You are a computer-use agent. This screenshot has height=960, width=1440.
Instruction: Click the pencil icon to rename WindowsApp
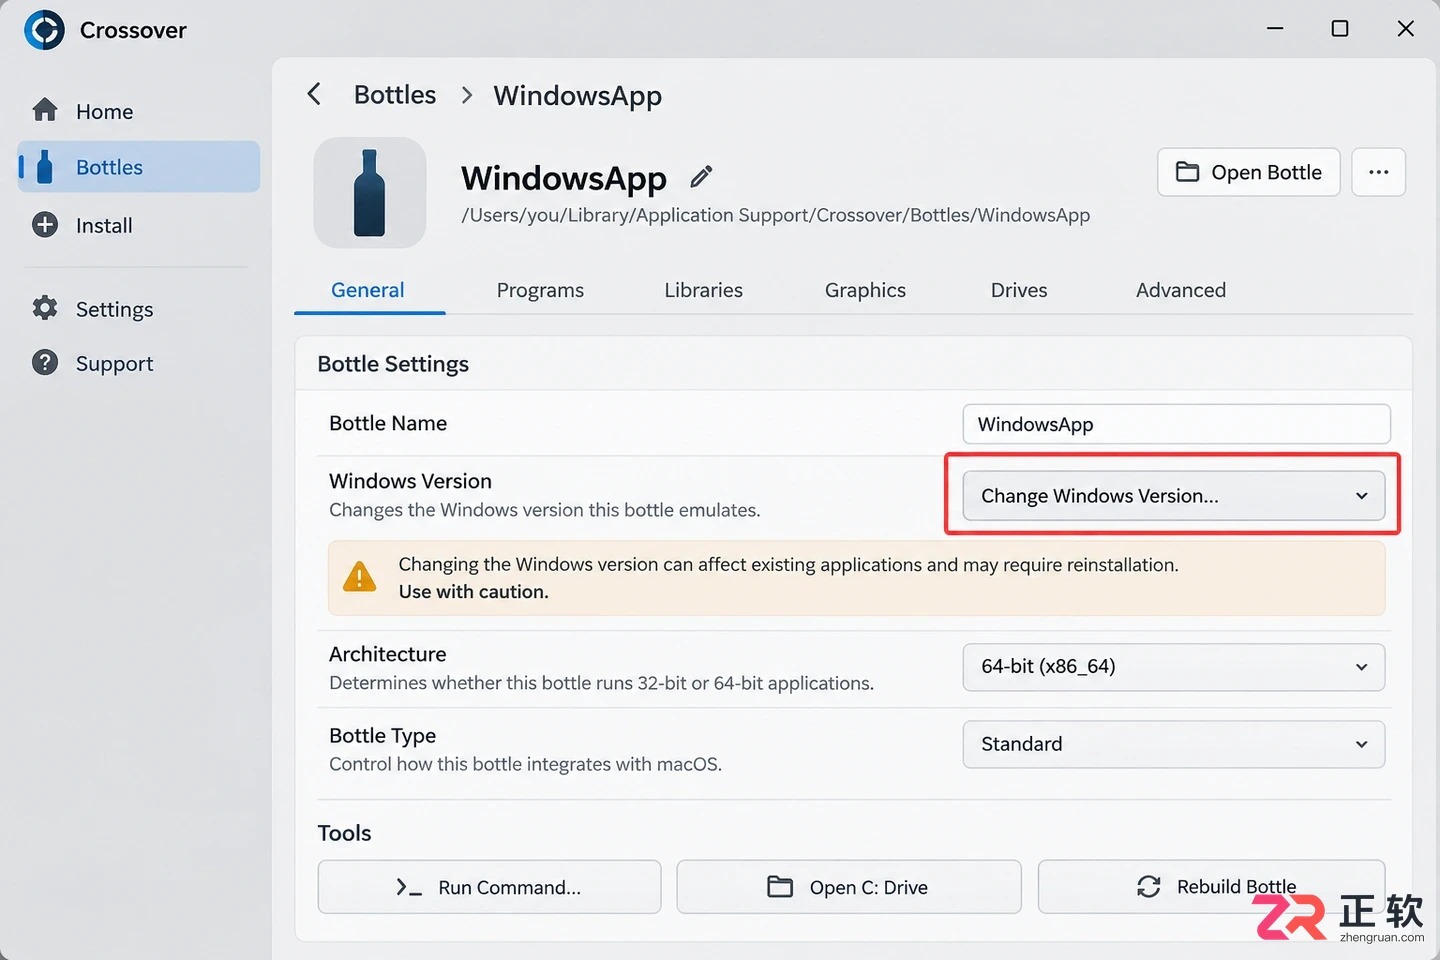[x=702, y=177]
